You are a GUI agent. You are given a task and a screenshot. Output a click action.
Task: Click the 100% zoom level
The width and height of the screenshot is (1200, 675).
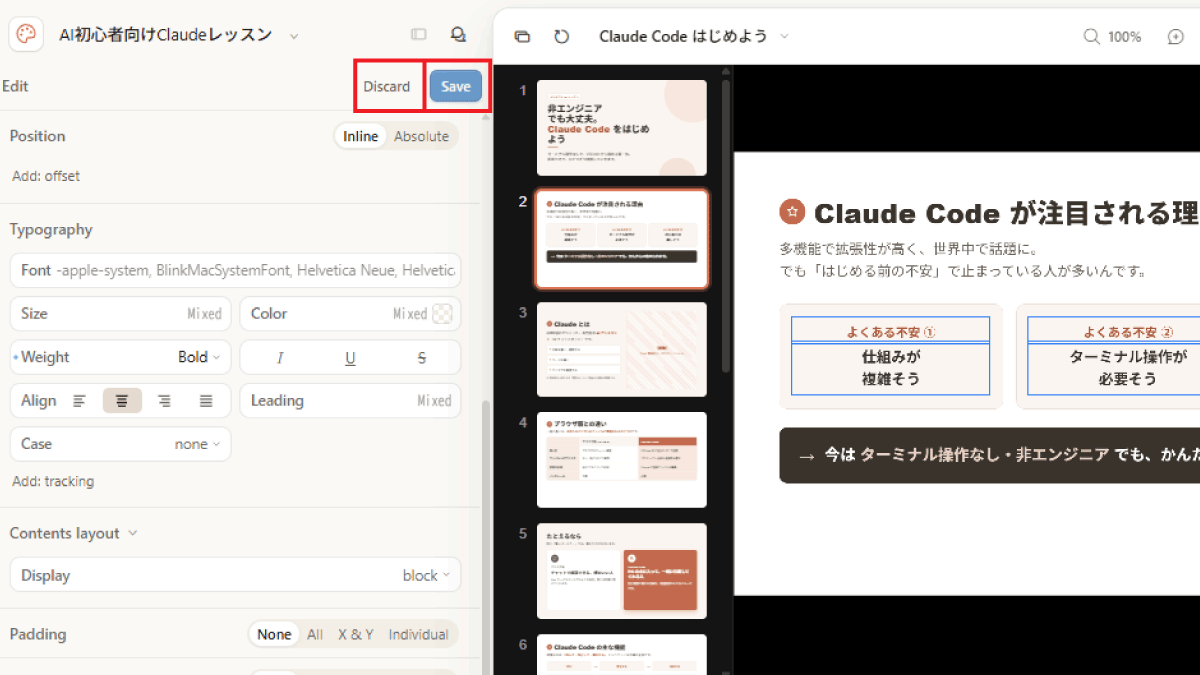coord(1124,37)
